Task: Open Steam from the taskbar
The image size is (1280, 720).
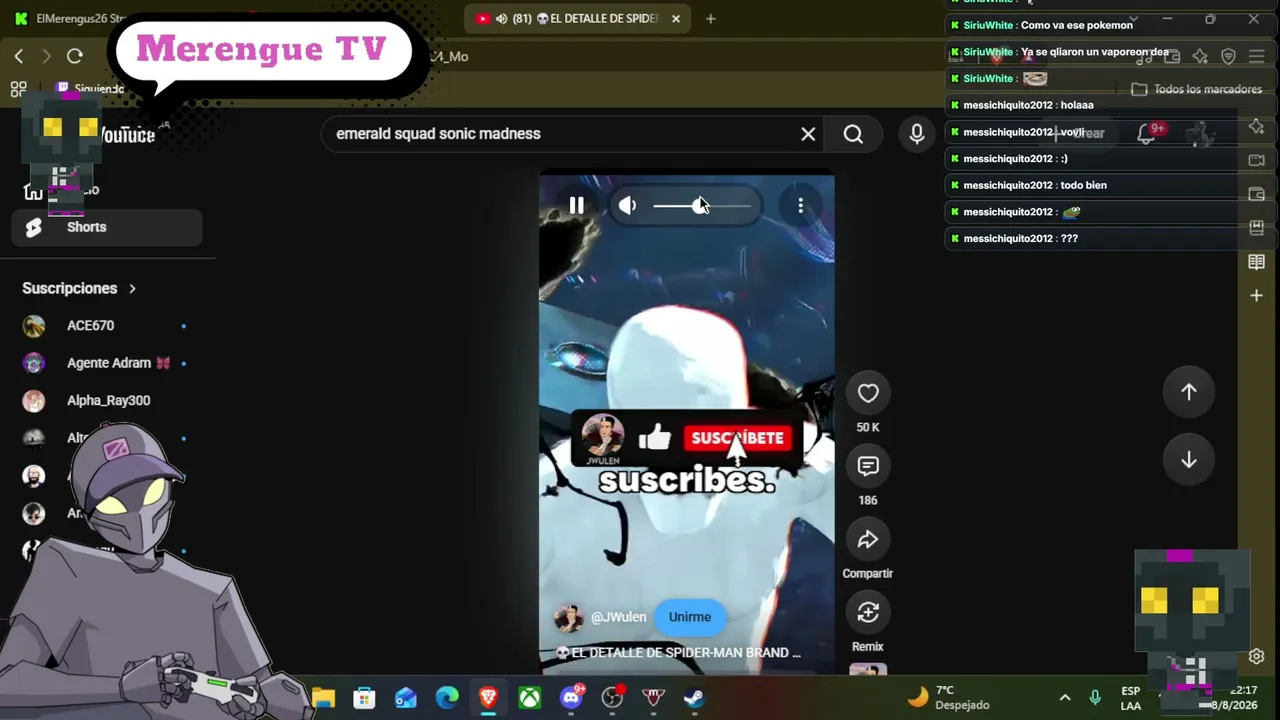Action: tap(694, 697)
